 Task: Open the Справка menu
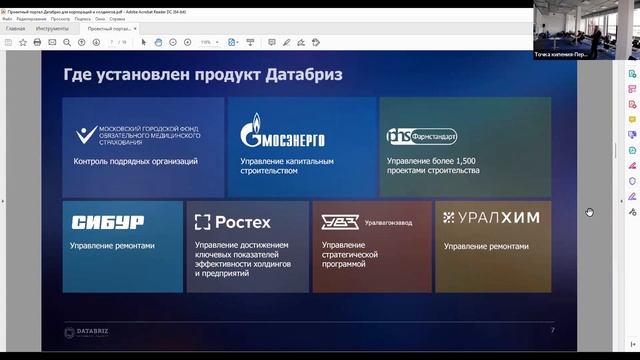tap(117, 19)
